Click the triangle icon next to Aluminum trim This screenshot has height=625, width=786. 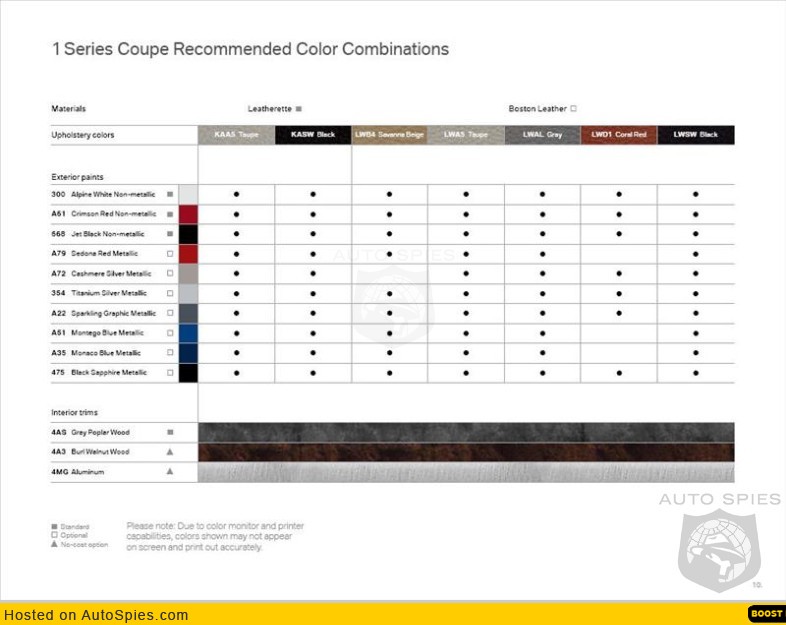[170, 471]
